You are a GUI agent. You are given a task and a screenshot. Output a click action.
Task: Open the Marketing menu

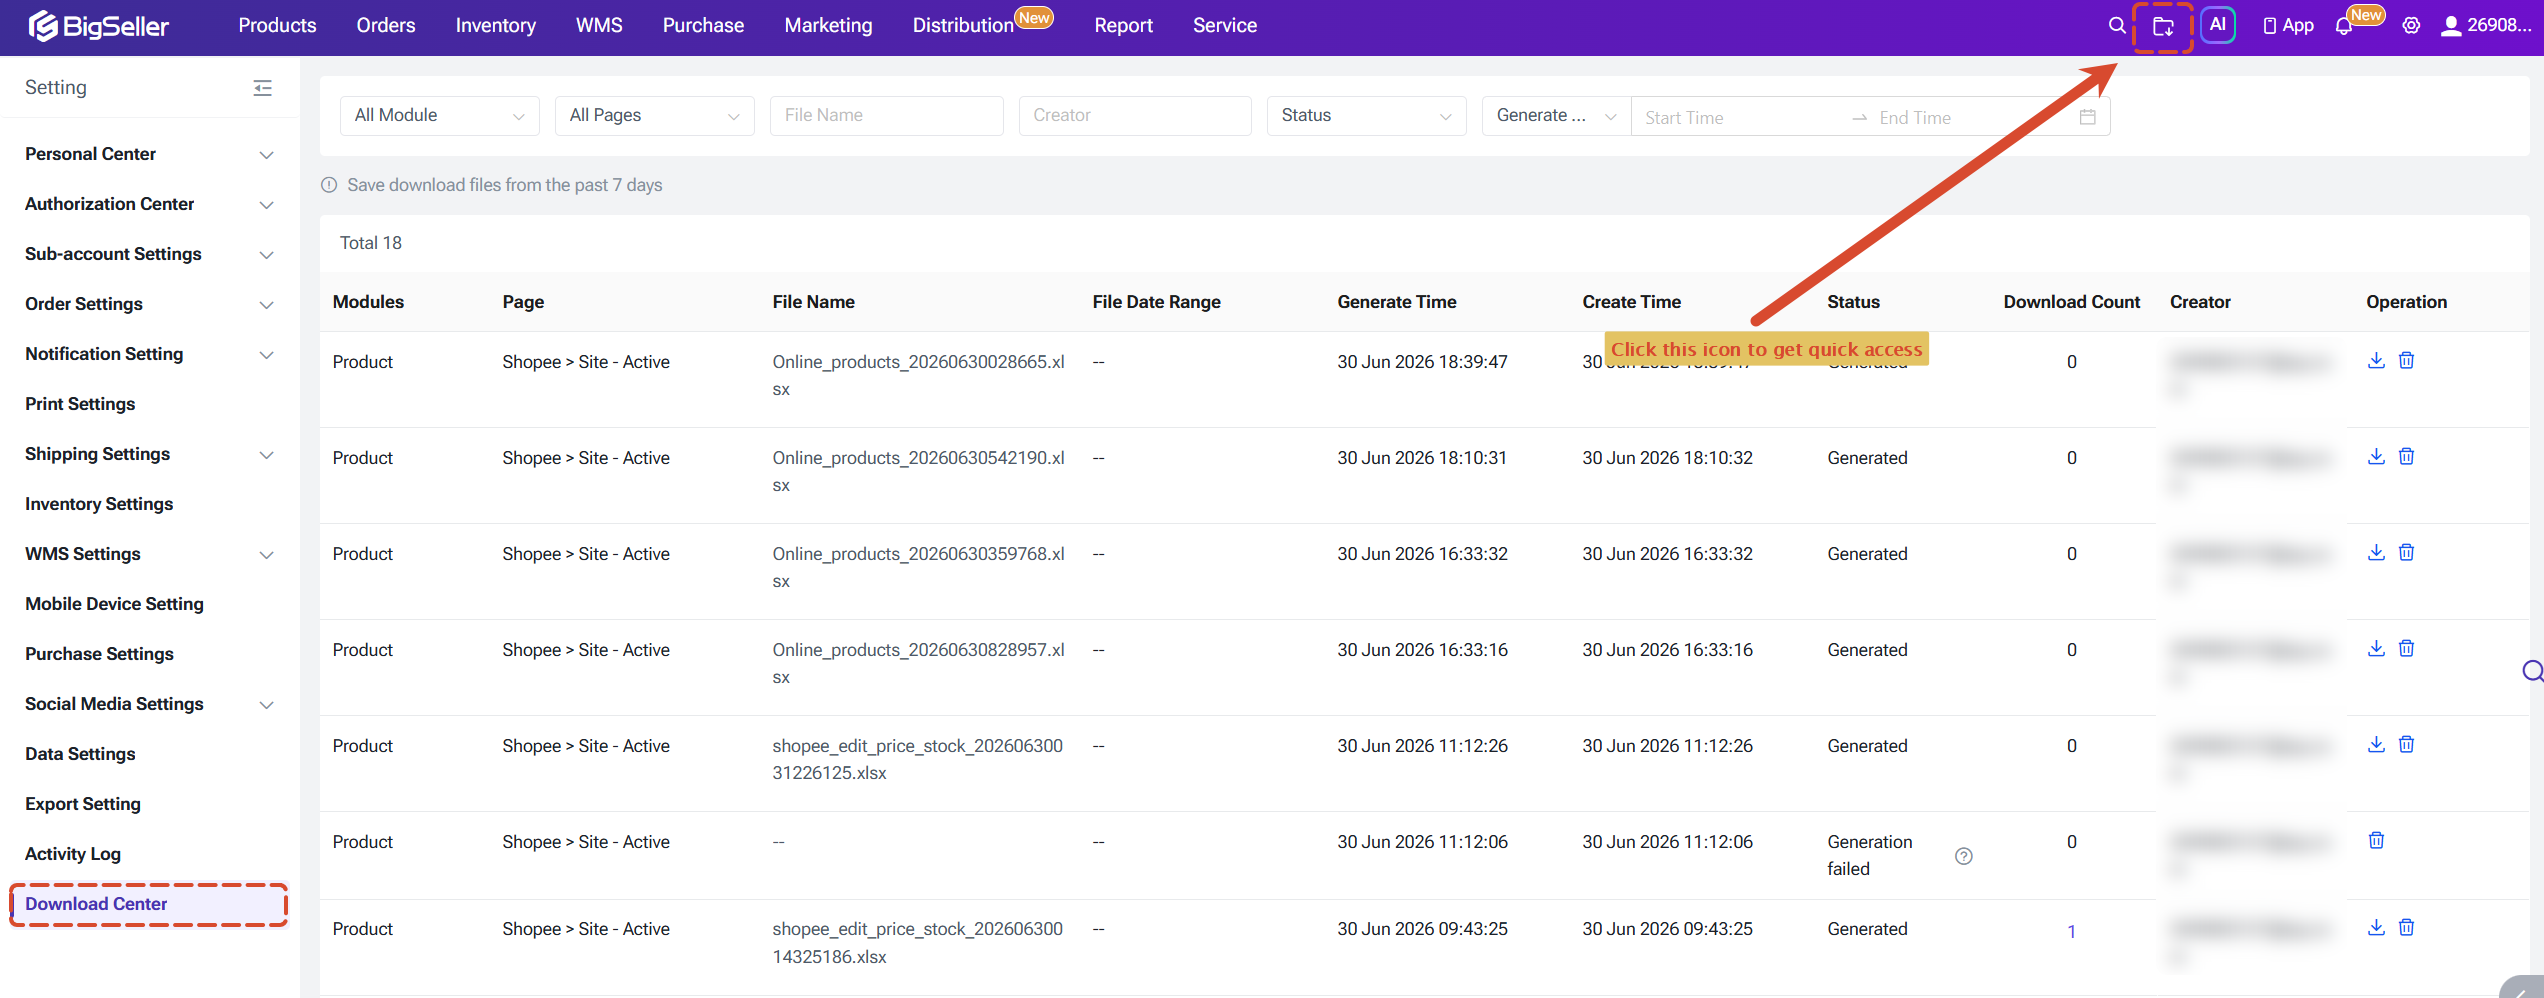pyautogui.click(x=828, y=26)
